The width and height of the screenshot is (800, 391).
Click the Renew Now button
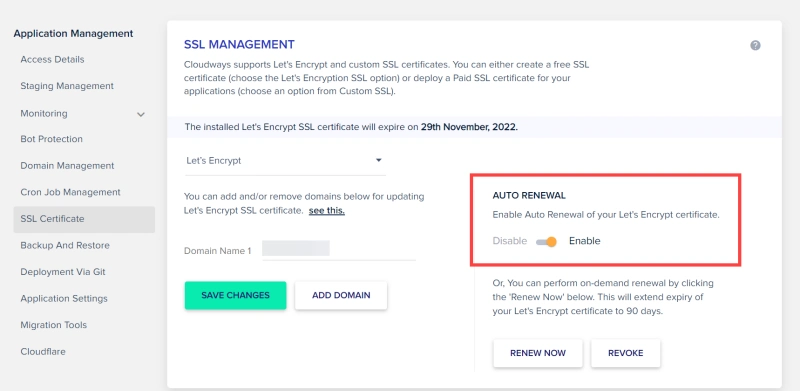[x=538, y=353]
